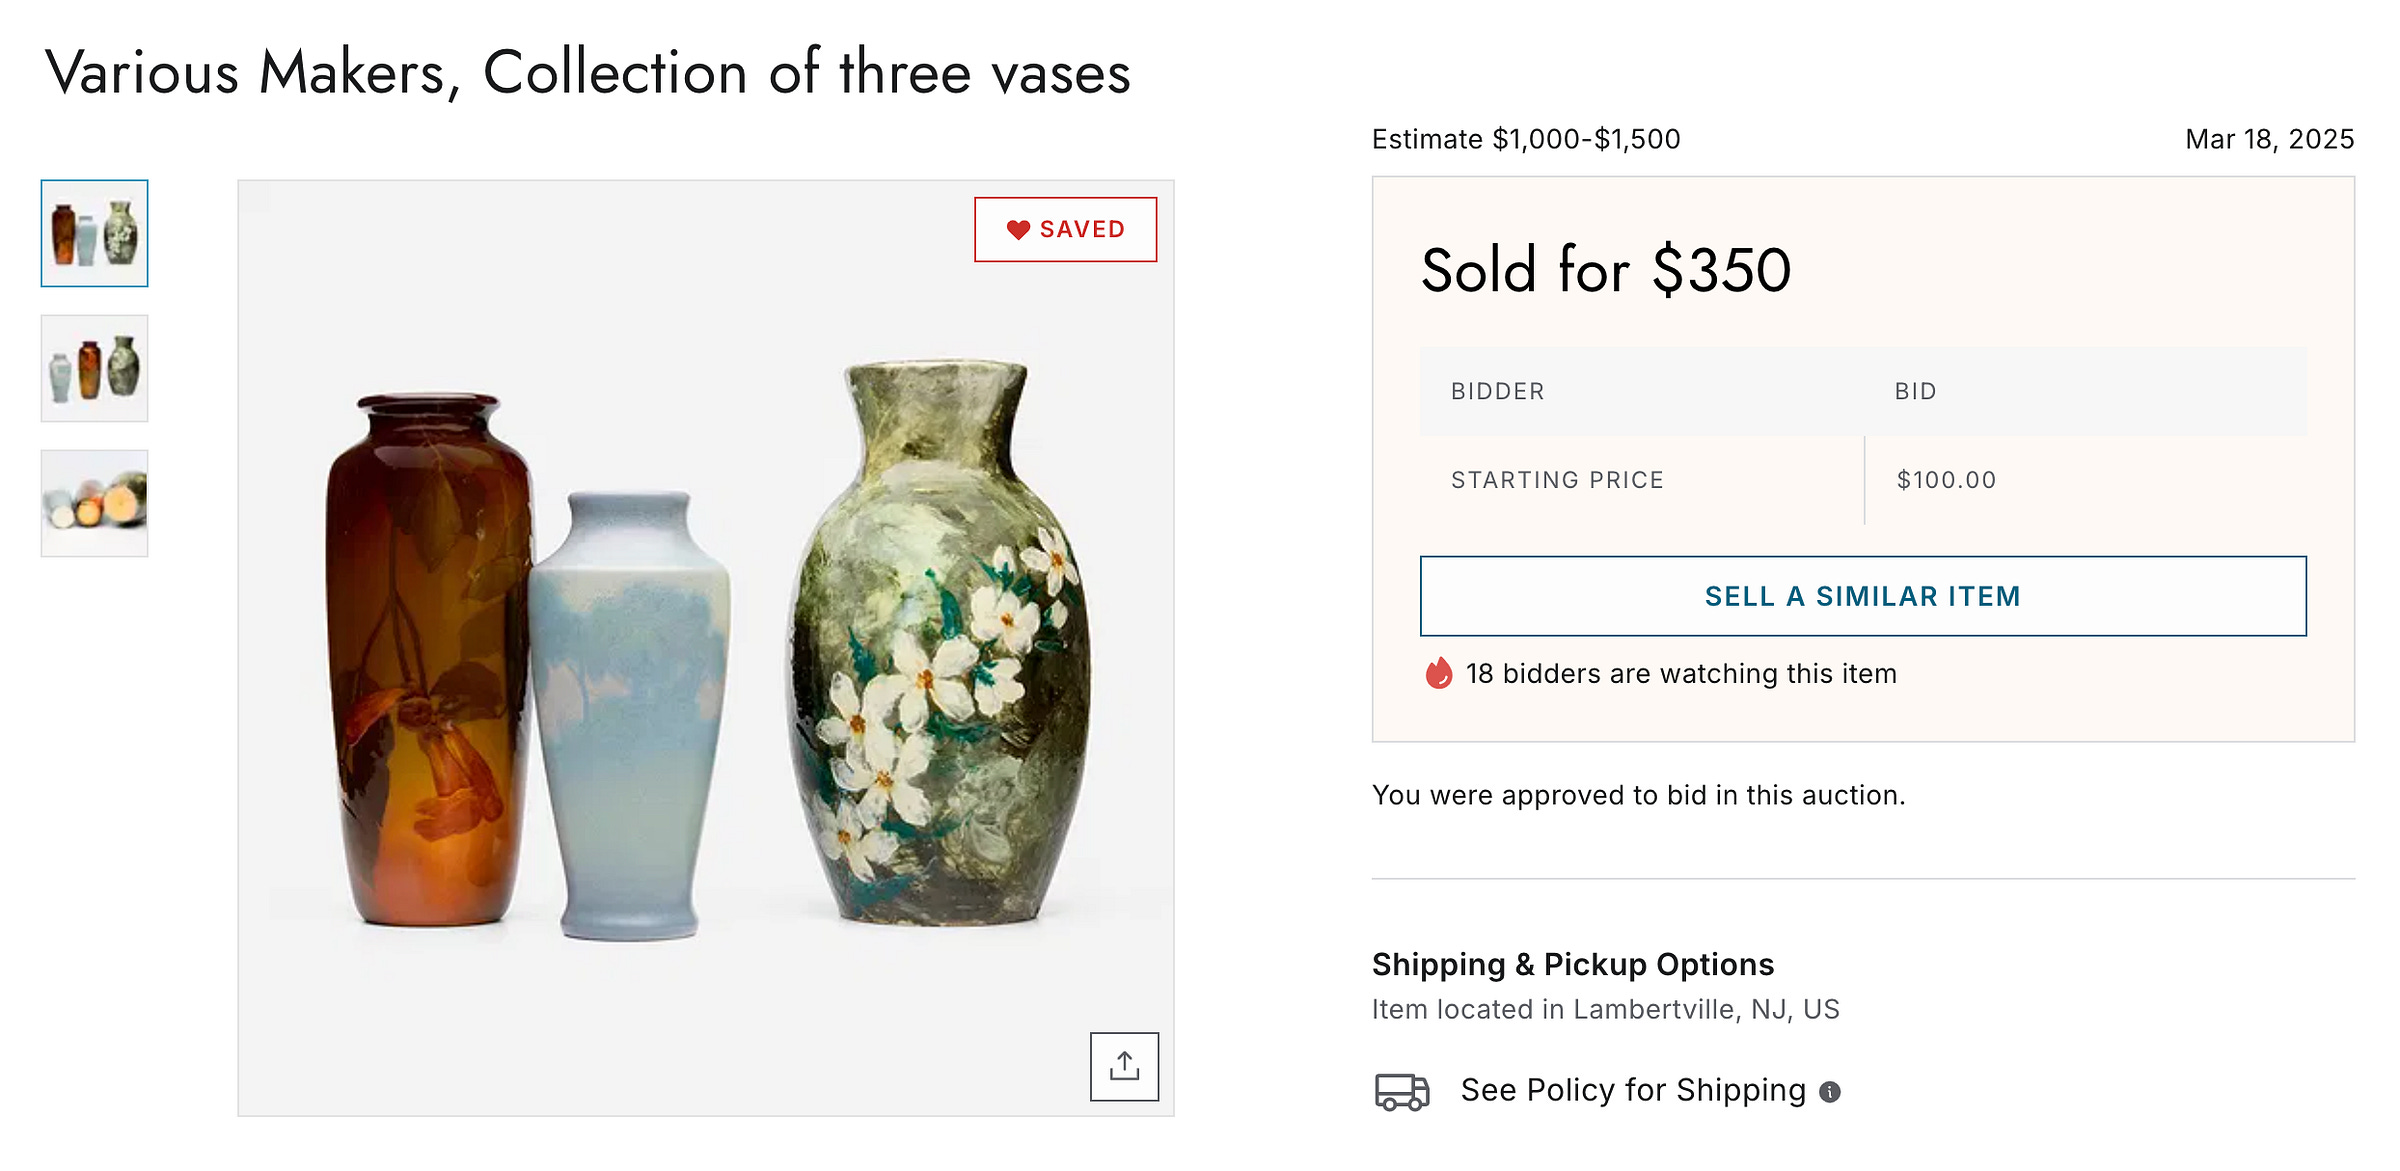Toggle the SAVED button off
The height and width of the screenshot is (1171, 2400).
tap(1065, 229)
